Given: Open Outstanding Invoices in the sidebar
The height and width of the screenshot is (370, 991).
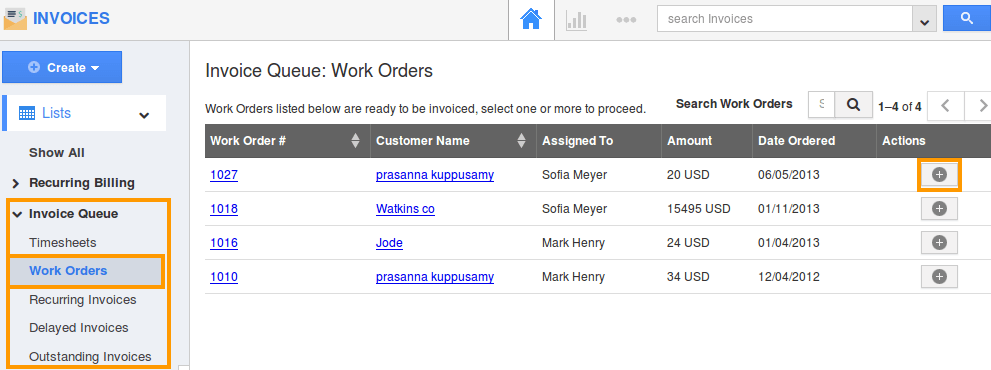Looking at the screenshot, I should (x=90, y=356).
